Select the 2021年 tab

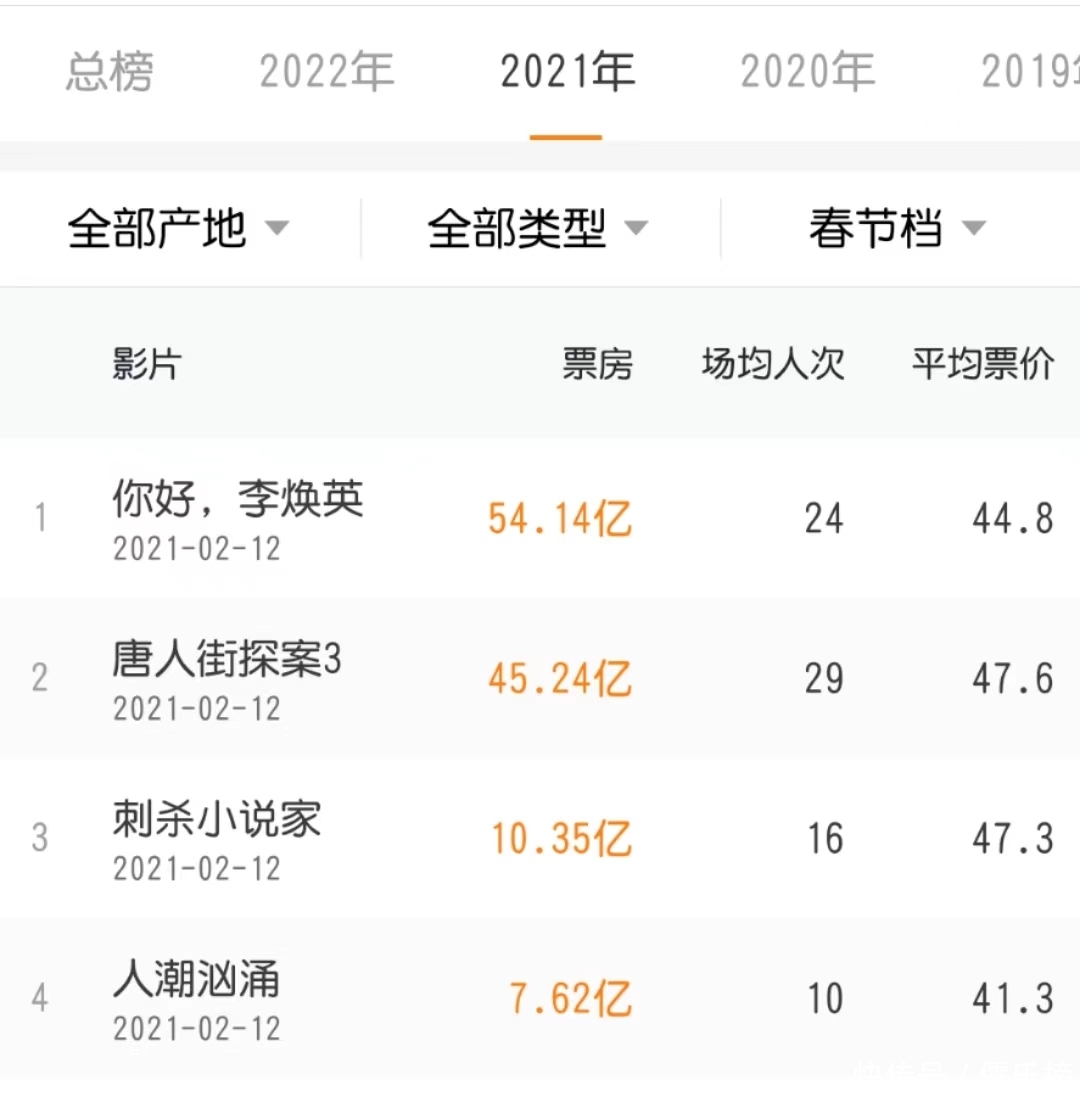567,73
